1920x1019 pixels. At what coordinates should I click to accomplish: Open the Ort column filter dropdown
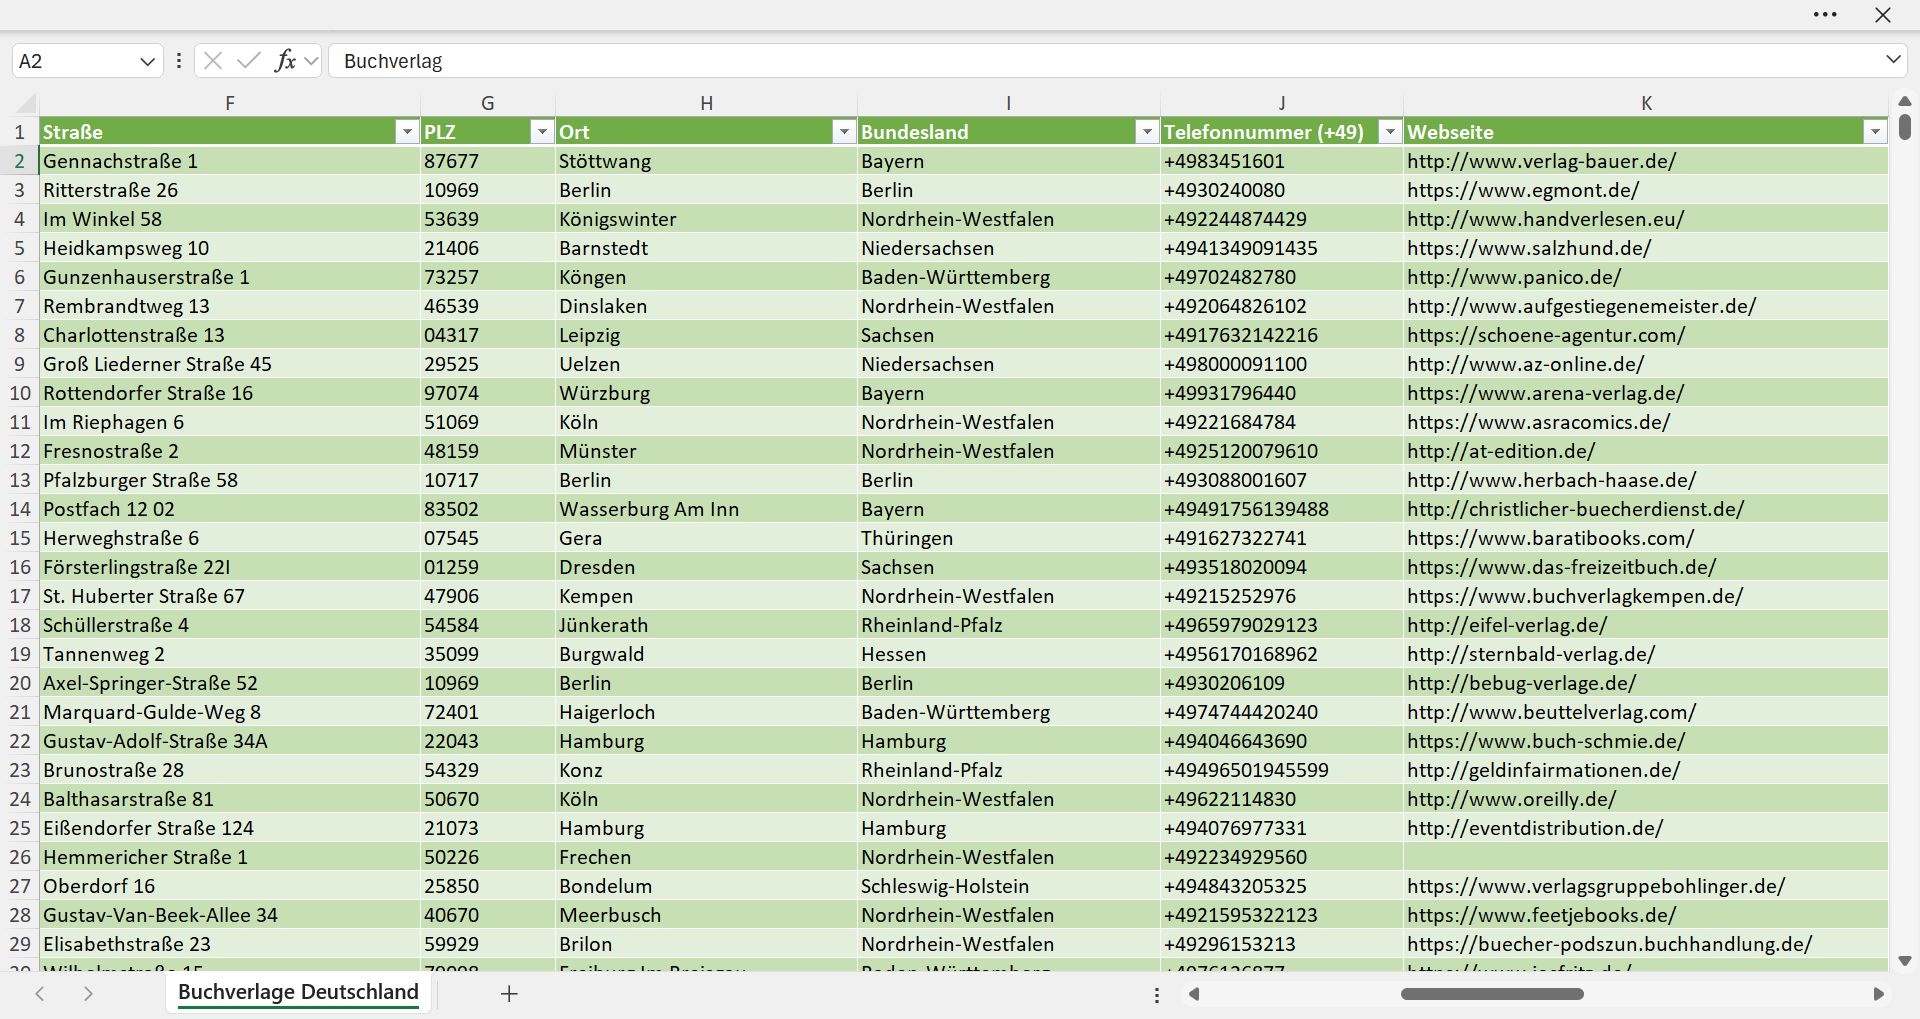[844, 132]
